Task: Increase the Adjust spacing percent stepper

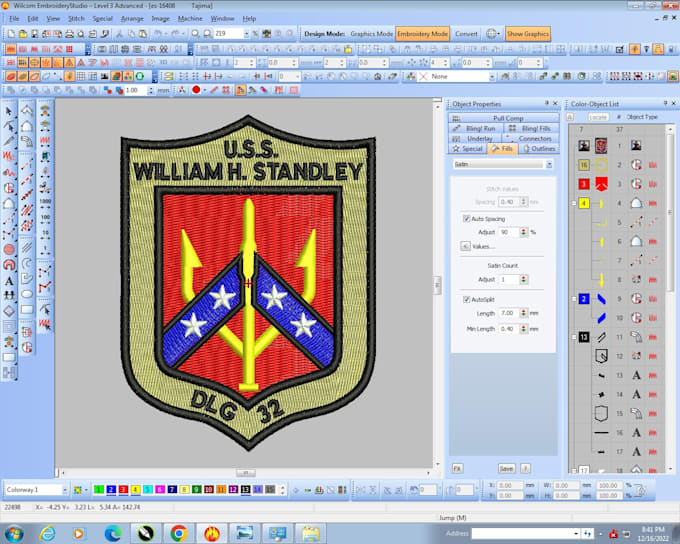Action: 524,230
